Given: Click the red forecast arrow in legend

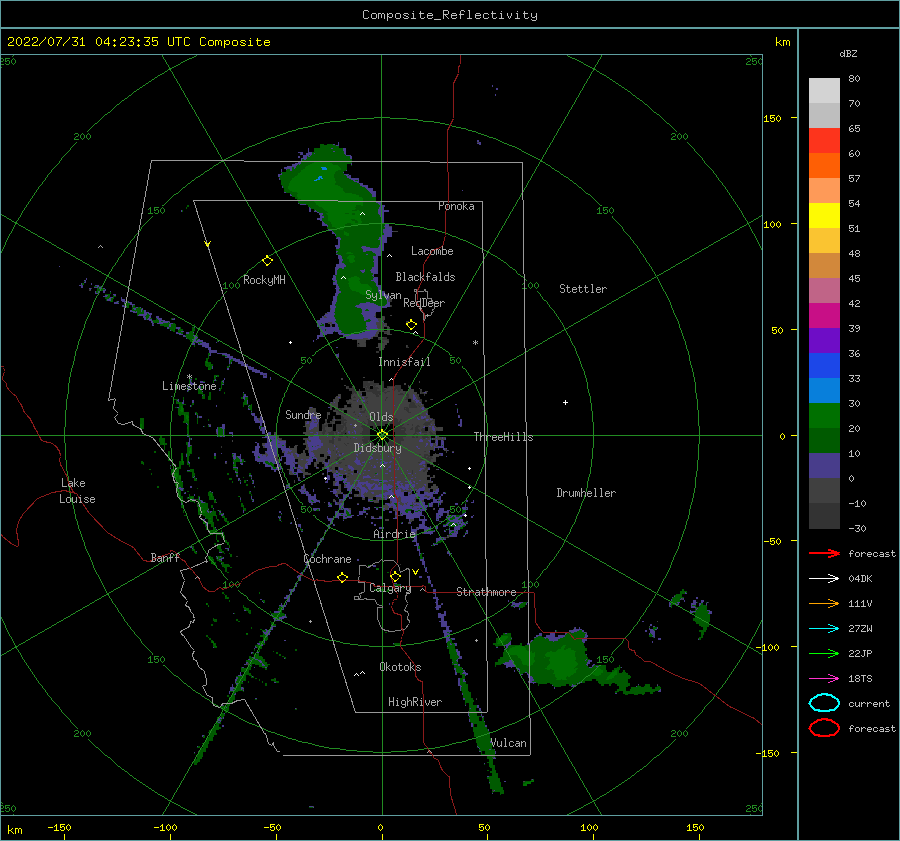Looking at the screenshot, I should 824,553.
